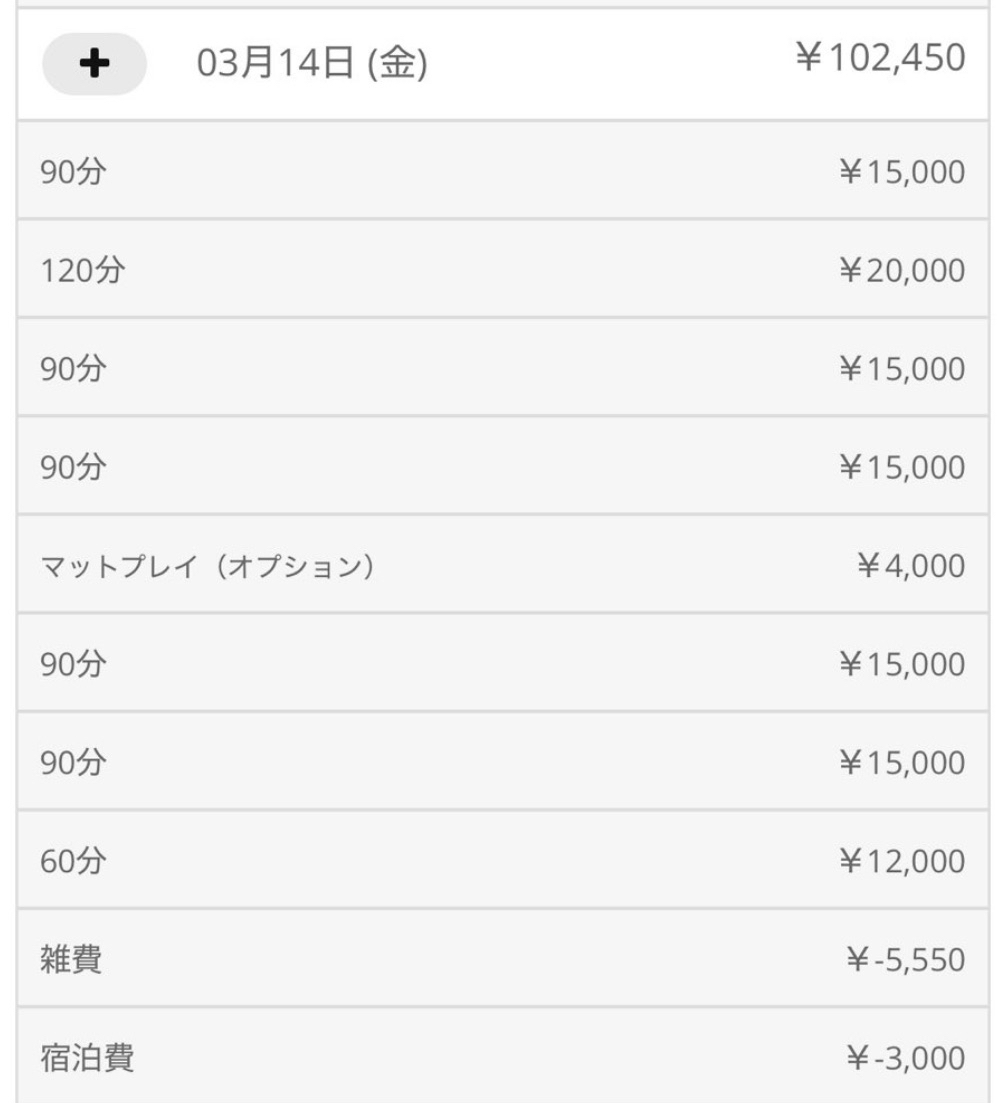
Task: Expand the 03月14日 entry with plus button
Action: coord(94,64)
